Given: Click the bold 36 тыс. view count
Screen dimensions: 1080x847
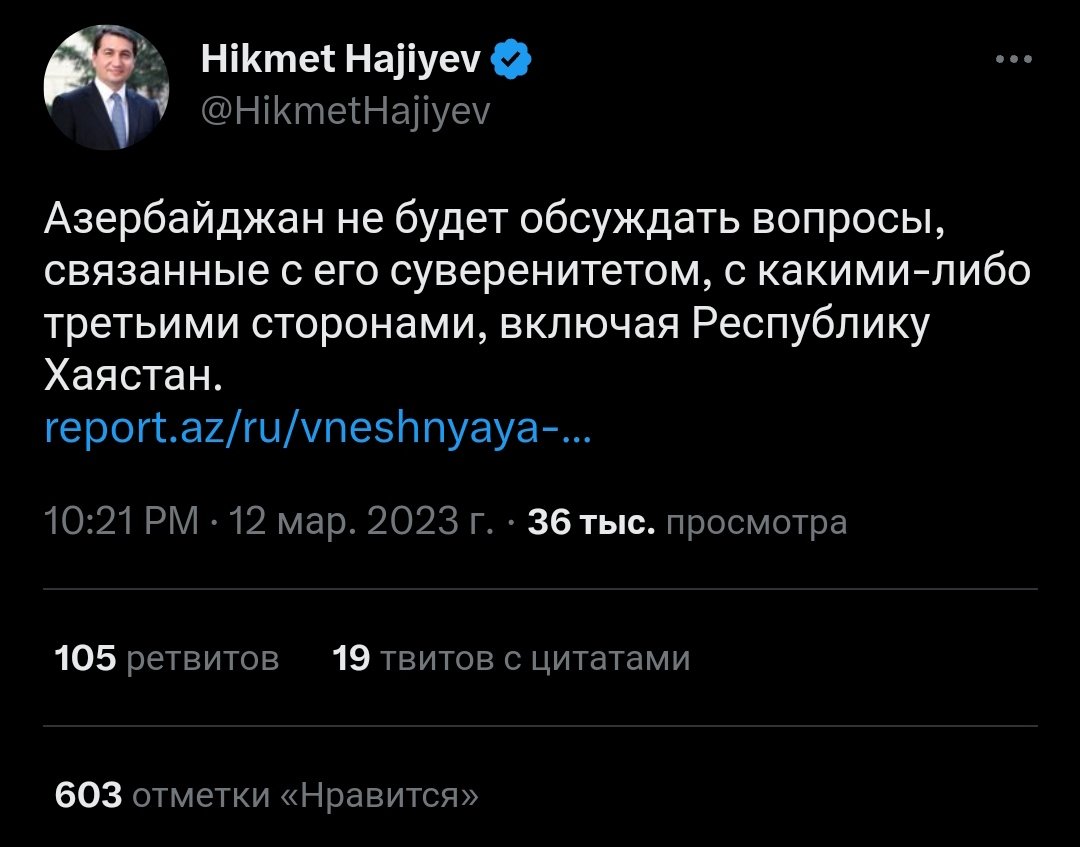Looking at the screenshot, I should pos(591,522).
